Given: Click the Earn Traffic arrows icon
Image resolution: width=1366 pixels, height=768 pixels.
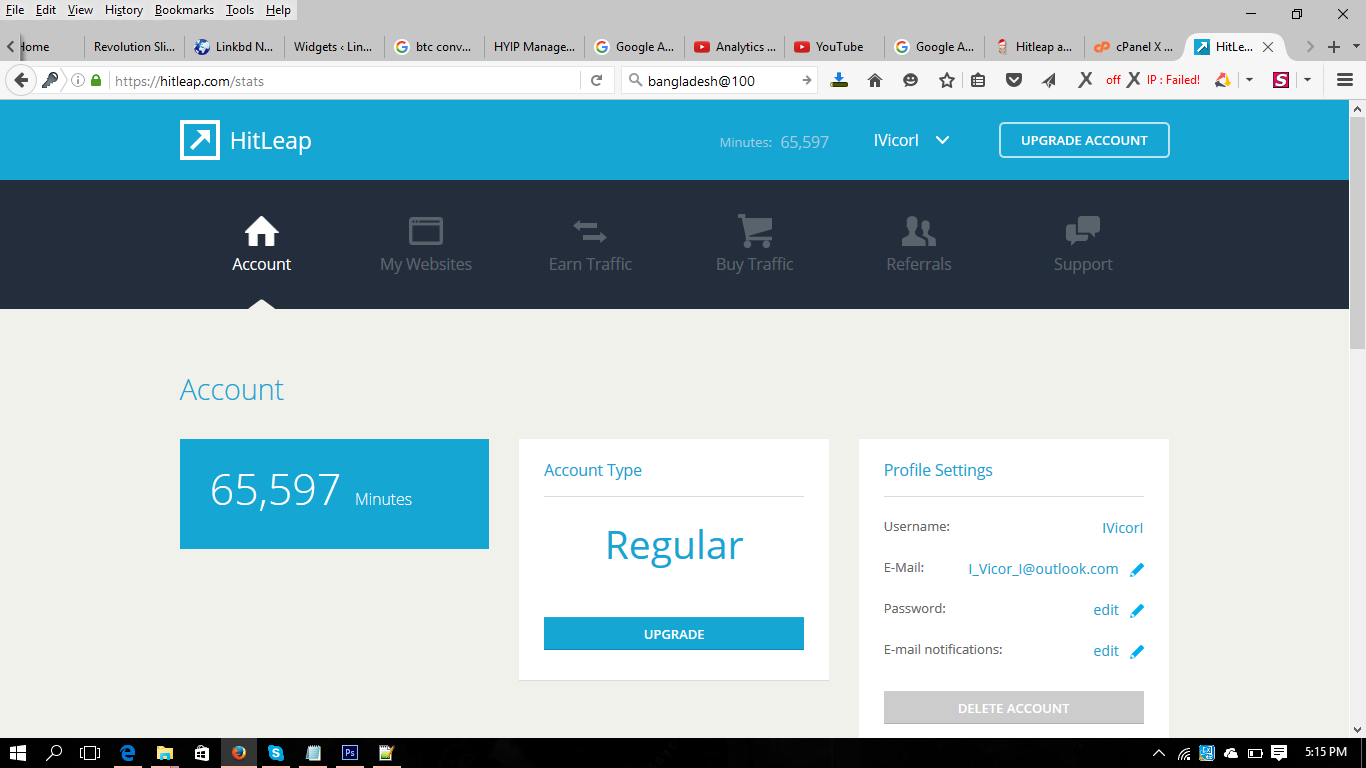Looking at the screenshot, I should click(590, 232).
